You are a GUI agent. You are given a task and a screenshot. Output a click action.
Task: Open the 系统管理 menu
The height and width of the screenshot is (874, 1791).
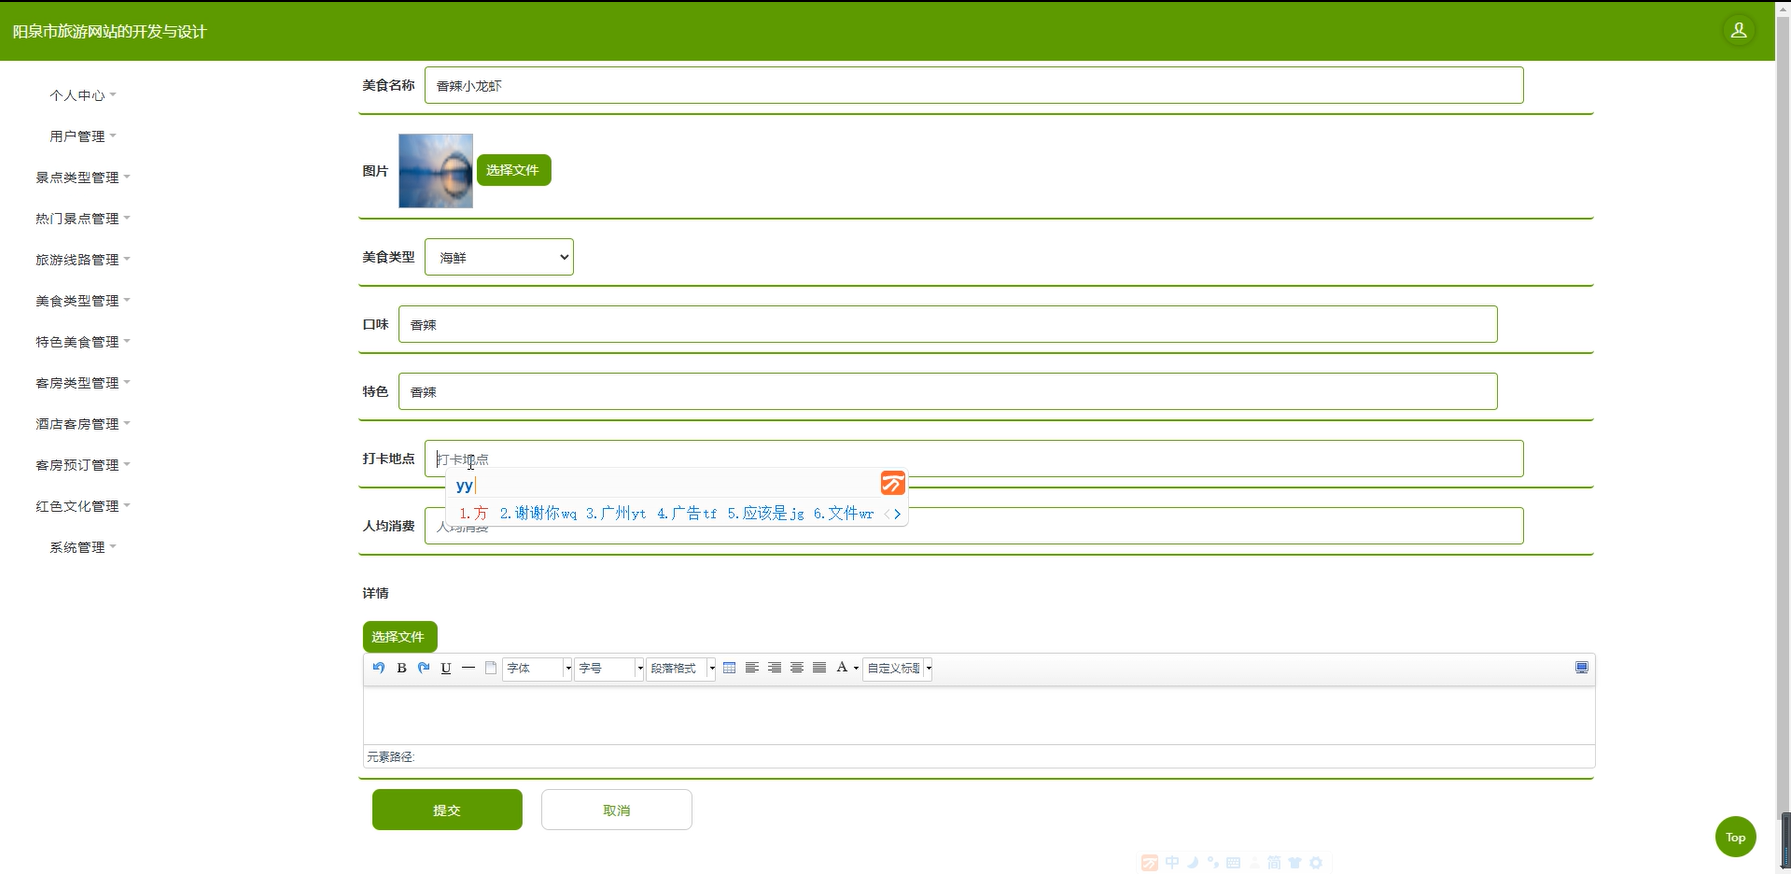click(x=83, y=546)
